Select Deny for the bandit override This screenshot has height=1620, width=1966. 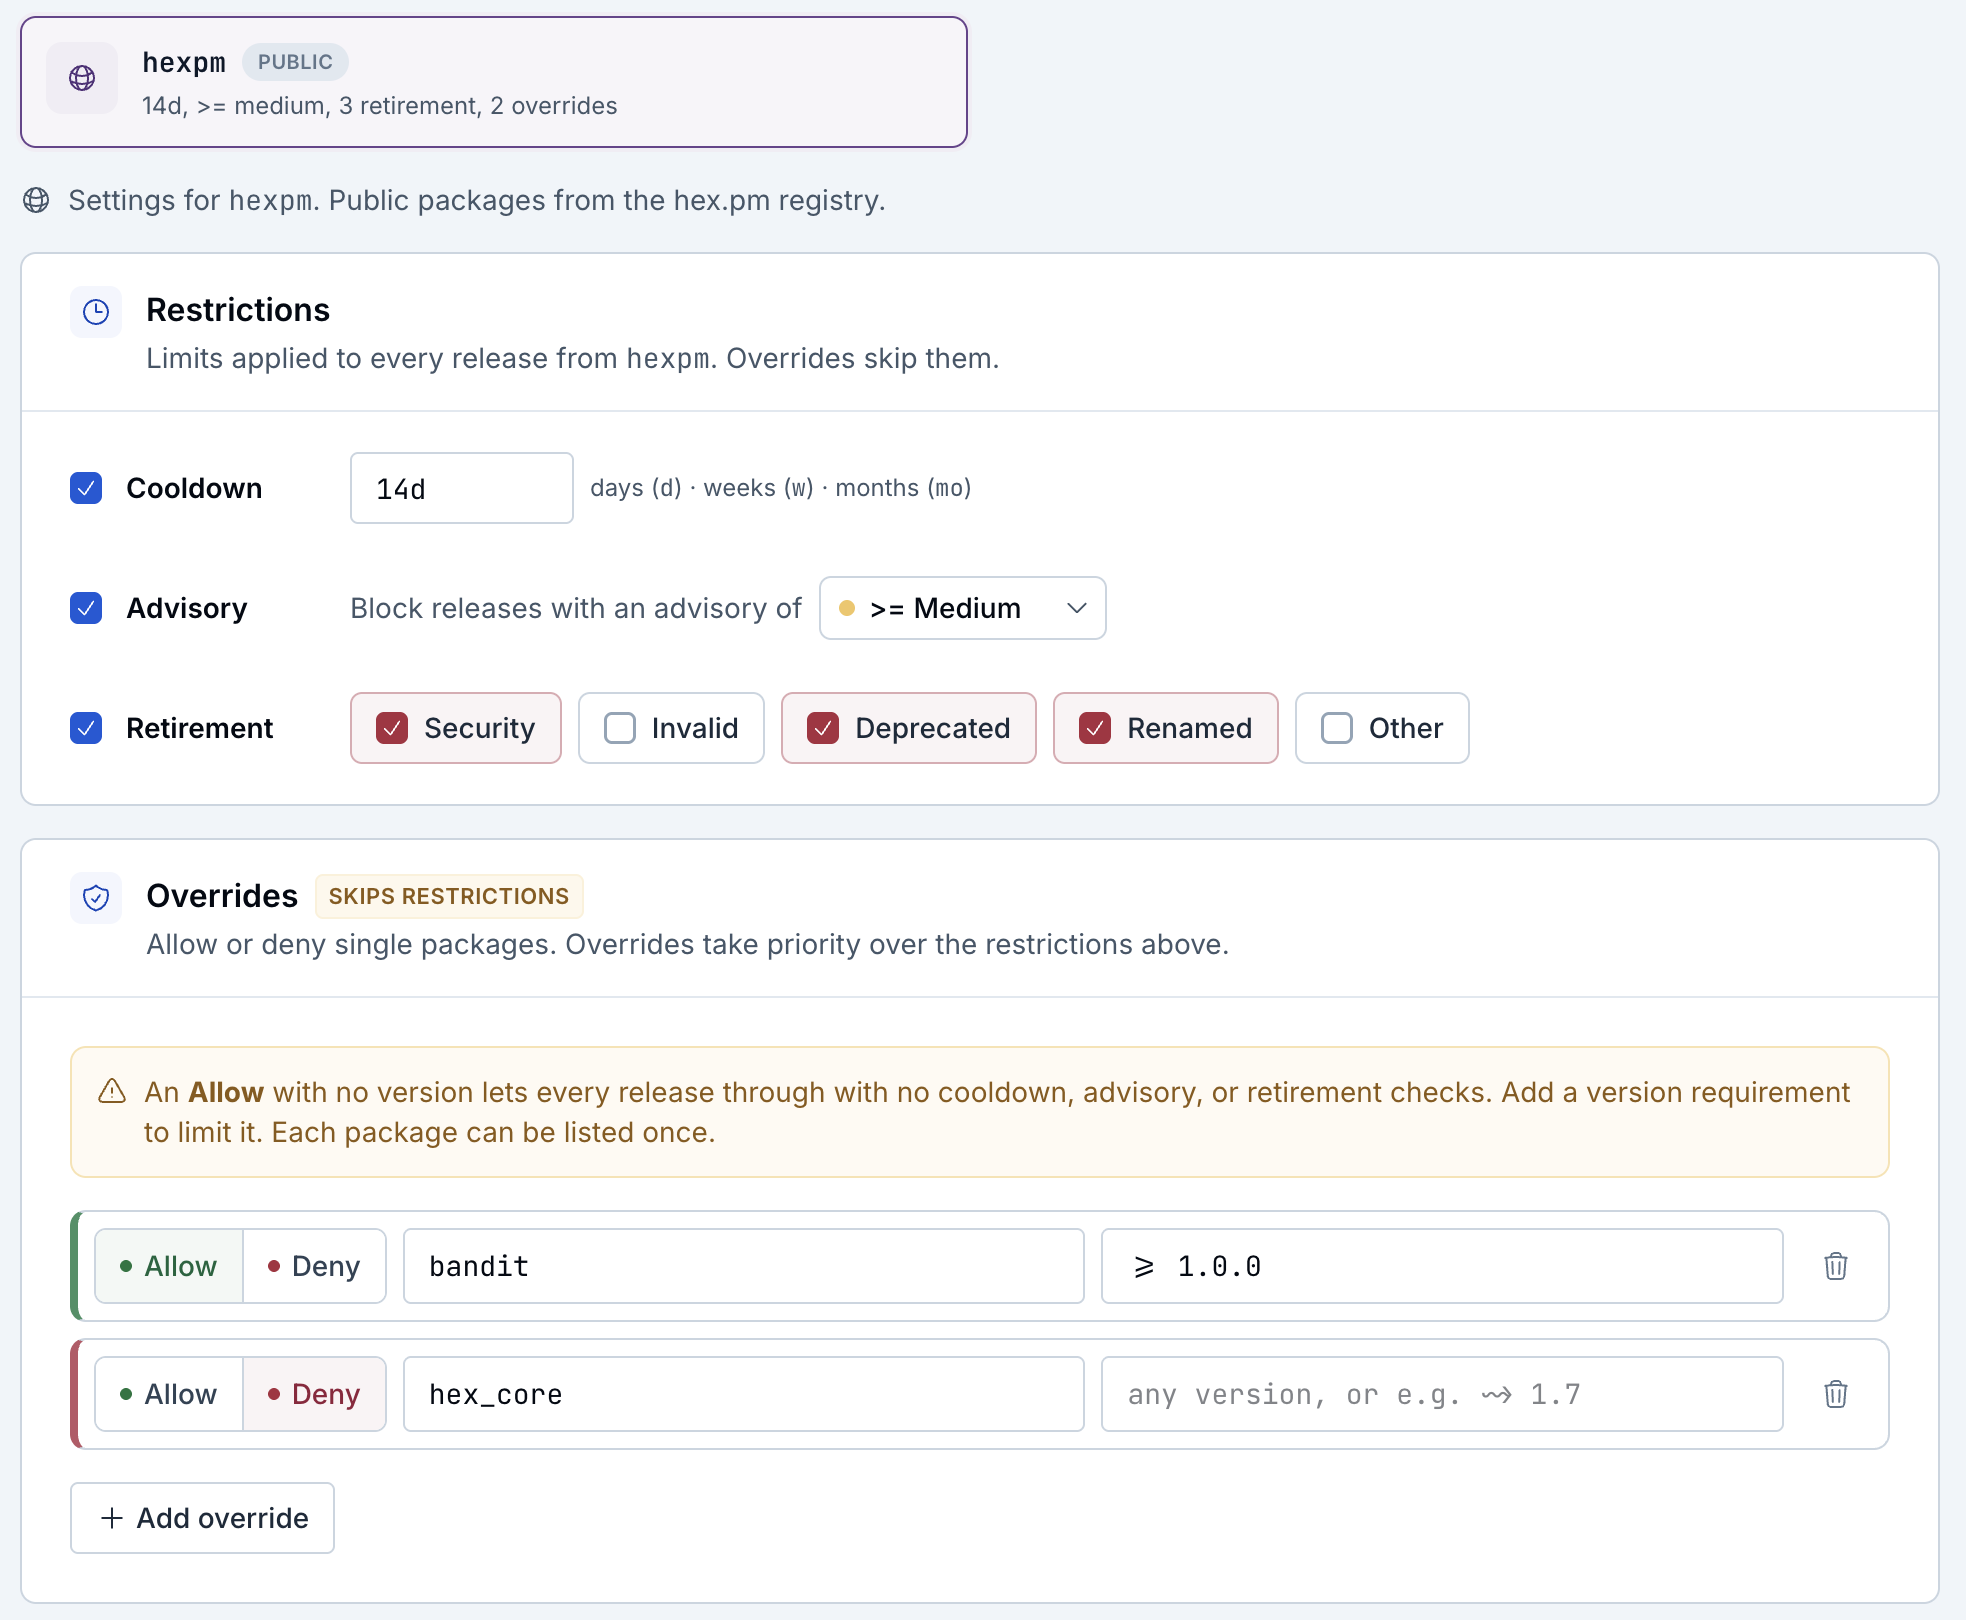pyautogui.click(x=314, y=1266)
